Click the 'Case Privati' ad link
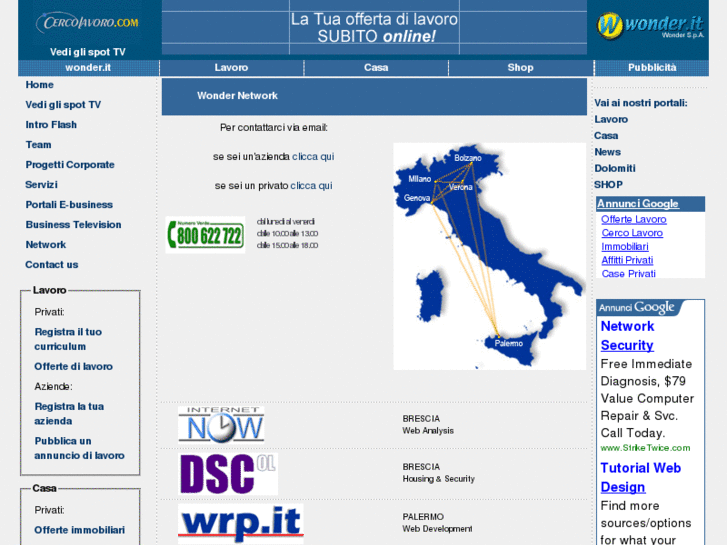The width and height of the screenshot is (727, 545). [x=628, y=274]
